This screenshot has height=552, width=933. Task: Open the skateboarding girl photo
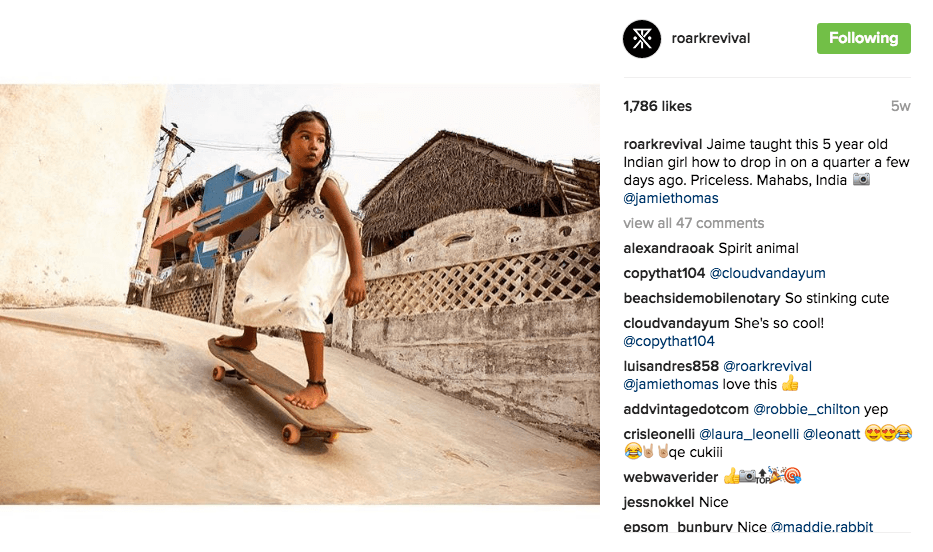click(x=300, y=294)
